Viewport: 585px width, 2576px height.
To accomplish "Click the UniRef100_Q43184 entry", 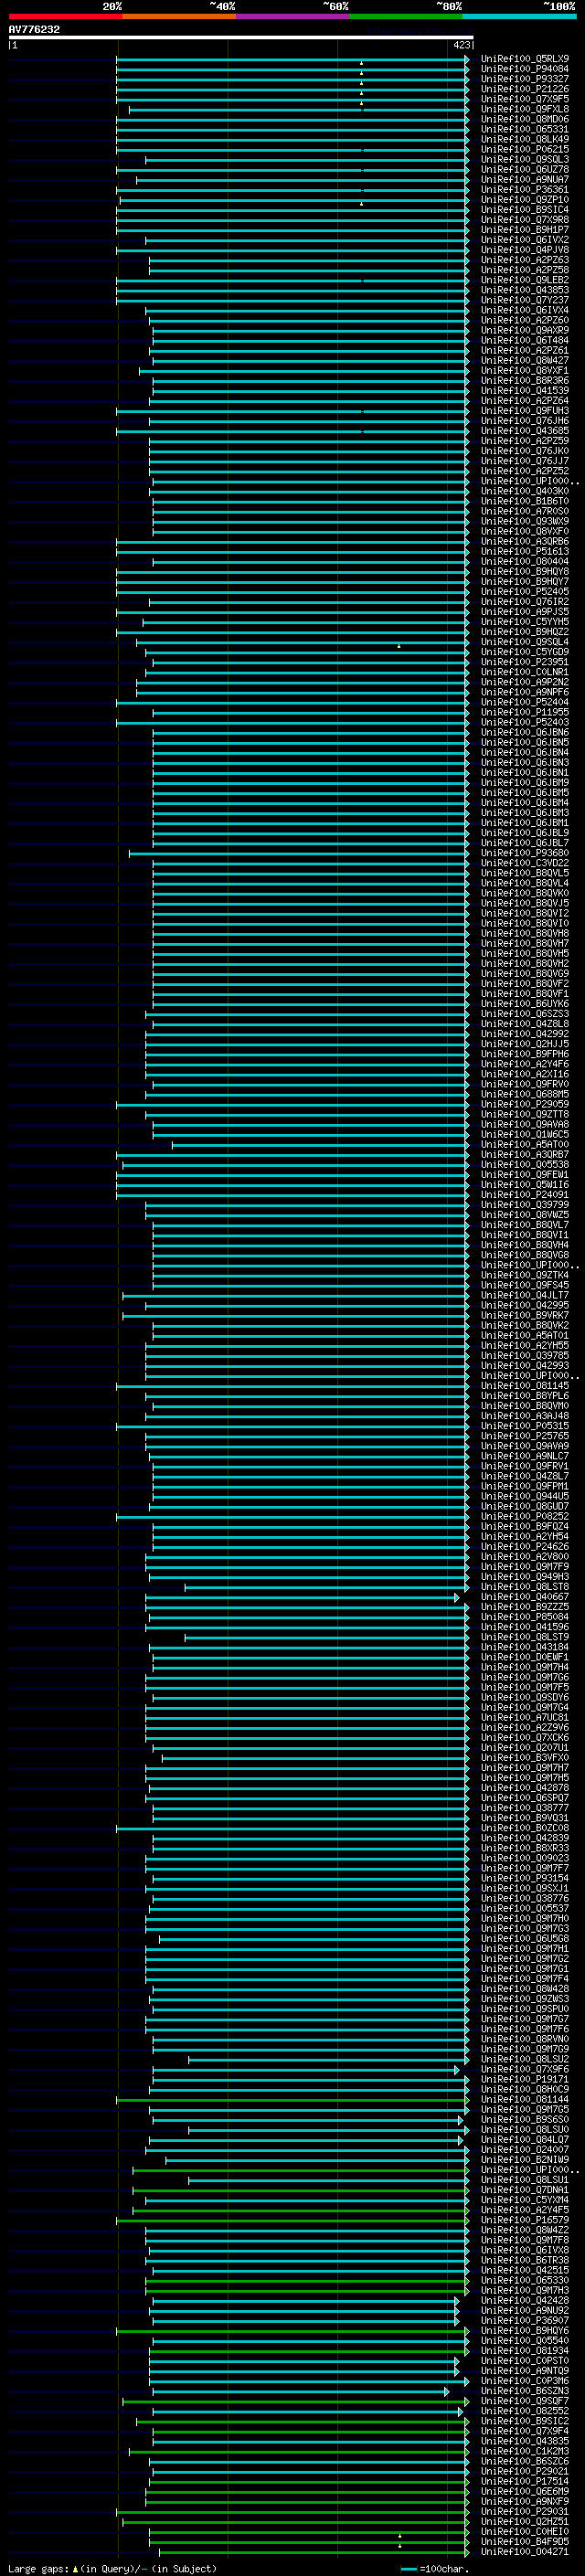I will click(x=524, y=1647).
